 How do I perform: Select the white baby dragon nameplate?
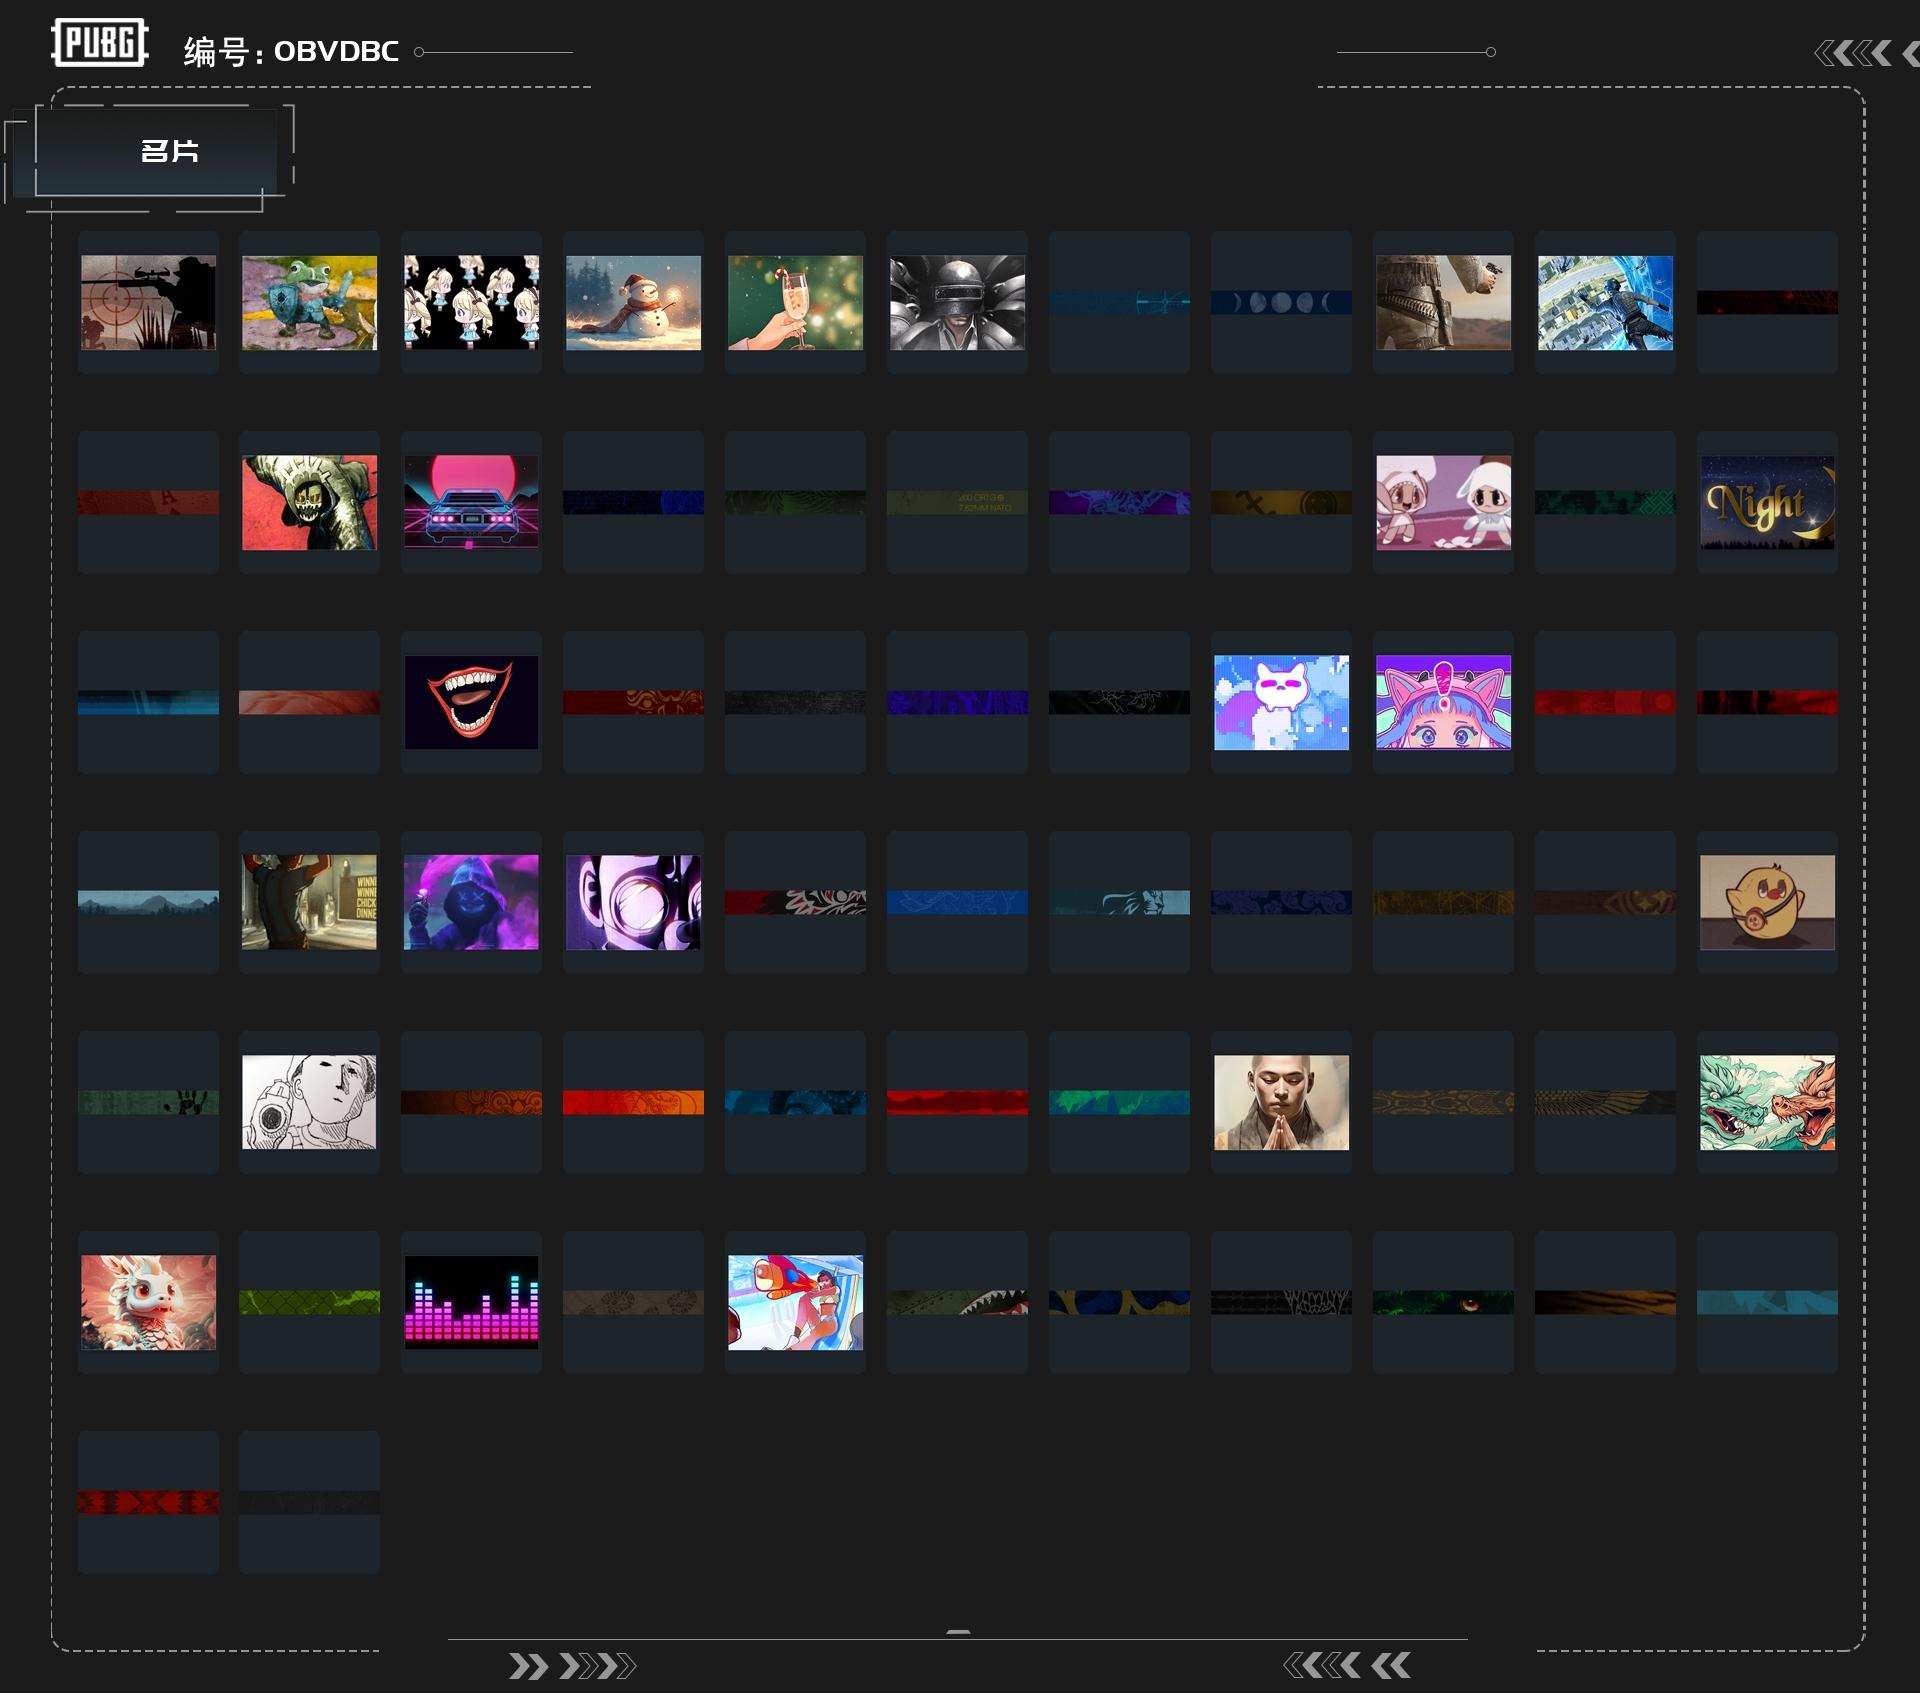pyautogui.click(x=148, y=1302)
